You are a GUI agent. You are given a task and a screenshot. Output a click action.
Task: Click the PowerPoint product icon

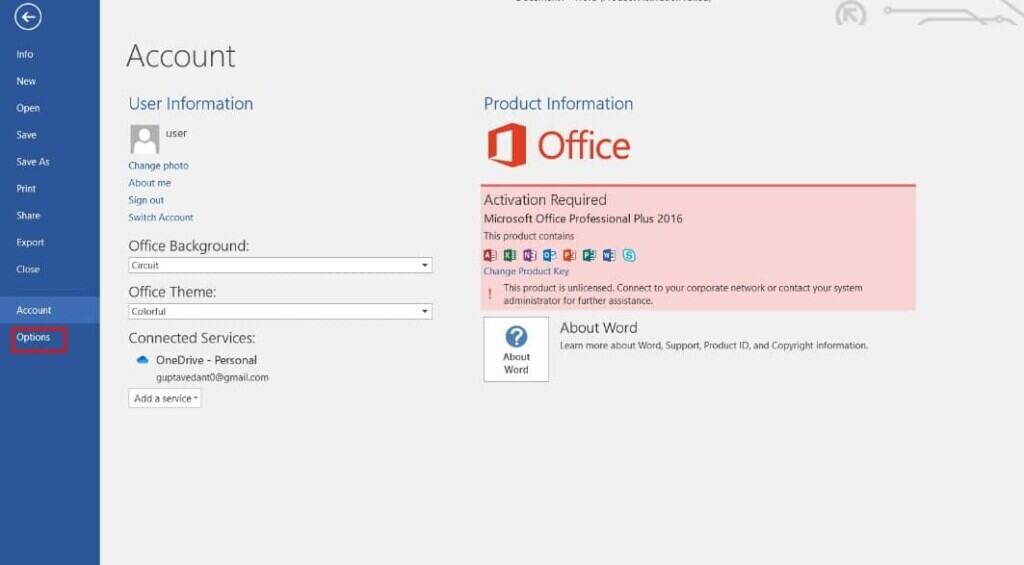point(569,255)
